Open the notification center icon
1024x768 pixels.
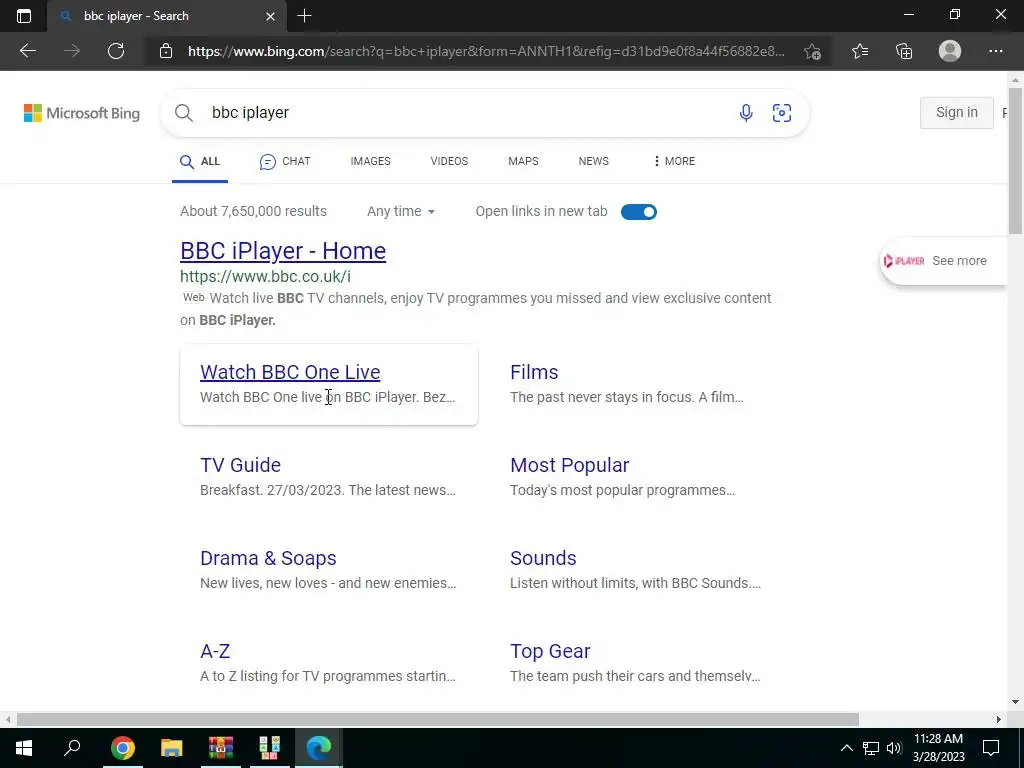coord(991,748)
